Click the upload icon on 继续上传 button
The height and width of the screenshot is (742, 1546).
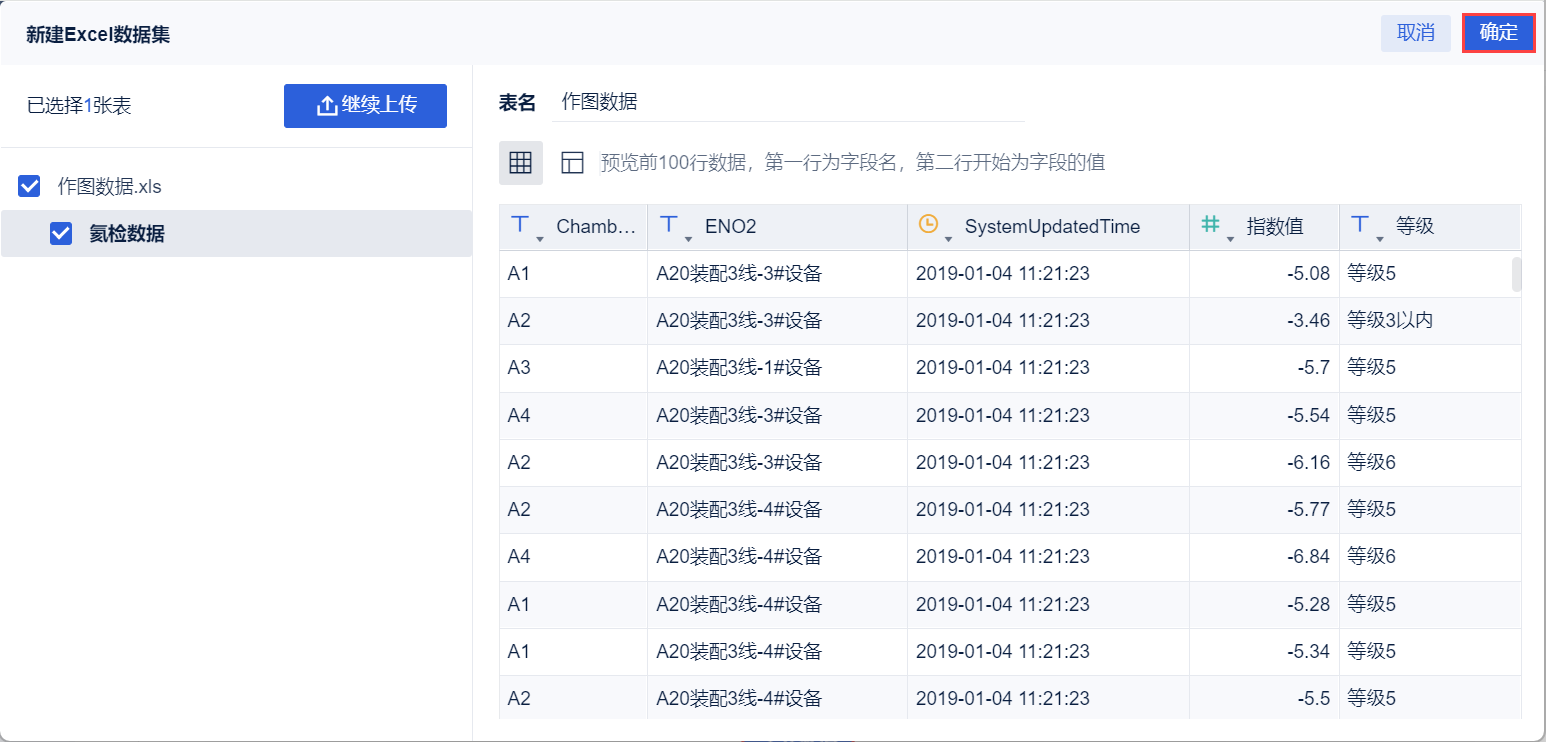(327, 106)
